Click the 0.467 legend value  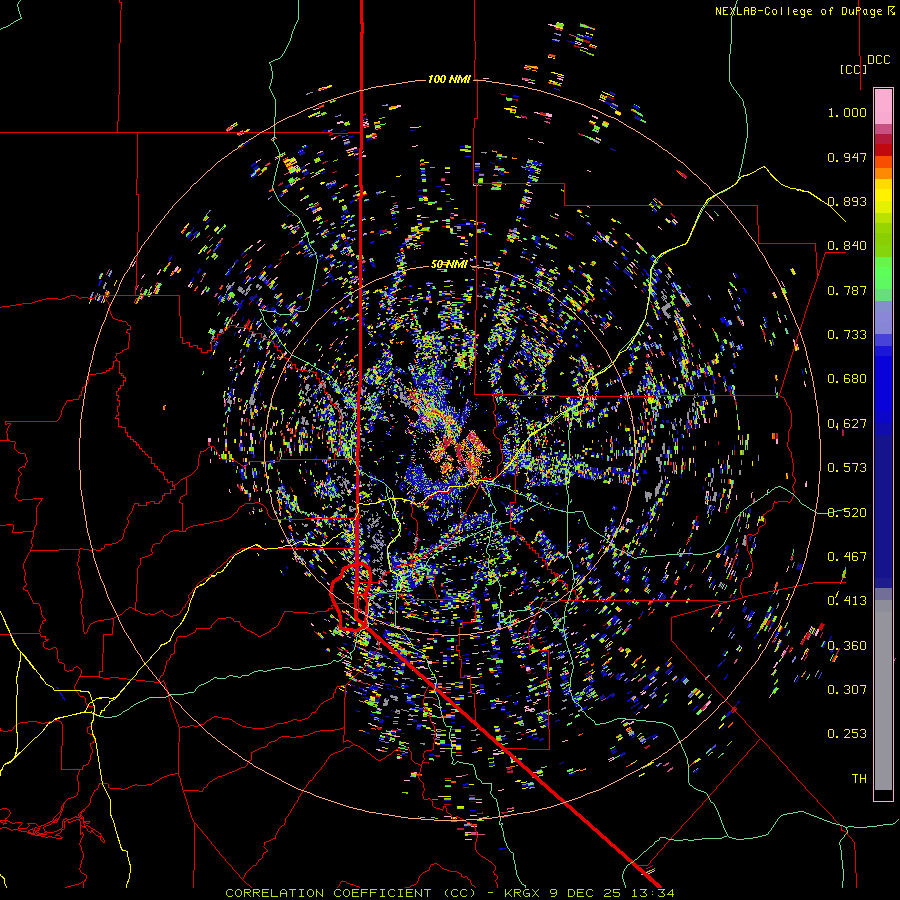(x=847, y=557)
